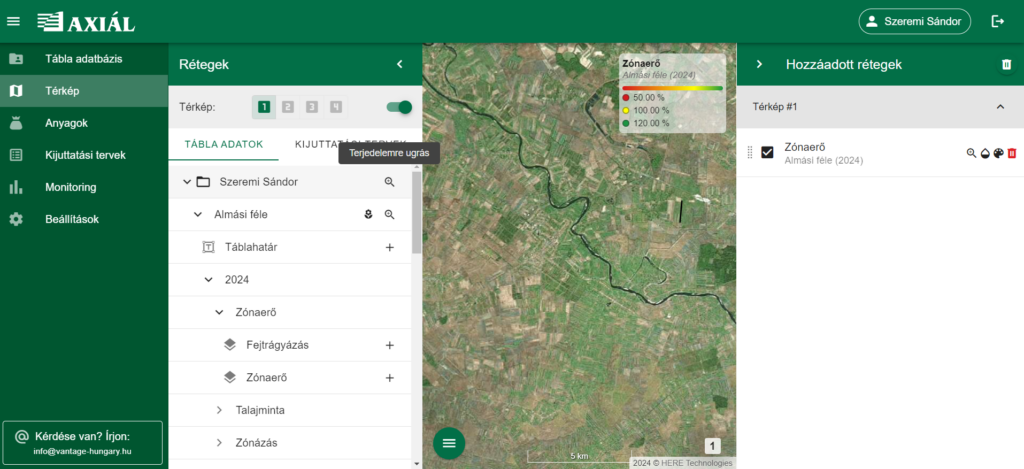
Task: Click the logout icon in the header
Action: pyautogui.click(x=997, y=21)
